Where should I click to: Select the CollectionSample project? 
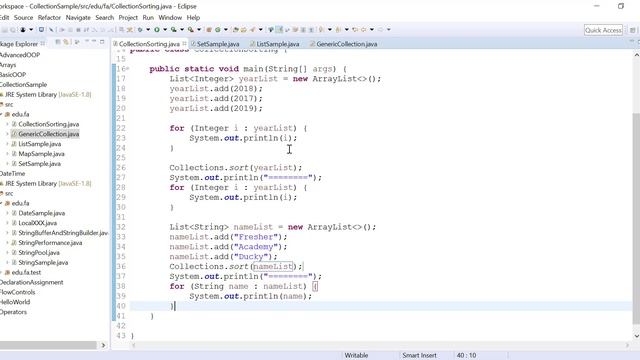[23, 84]
